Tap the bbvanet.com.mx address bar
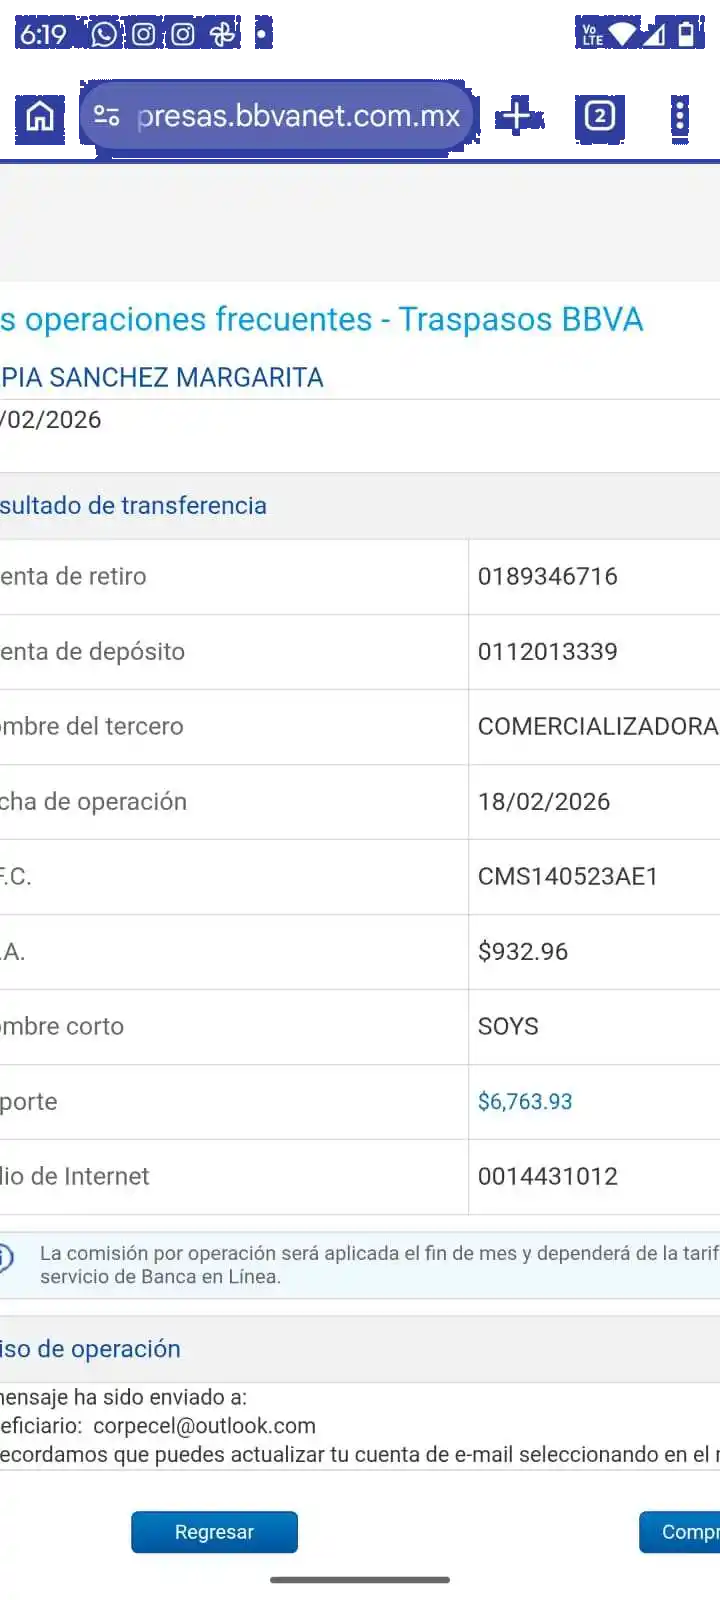Image resolution: width=720 pixels, height=1600 pixels. tap(298, 116)
